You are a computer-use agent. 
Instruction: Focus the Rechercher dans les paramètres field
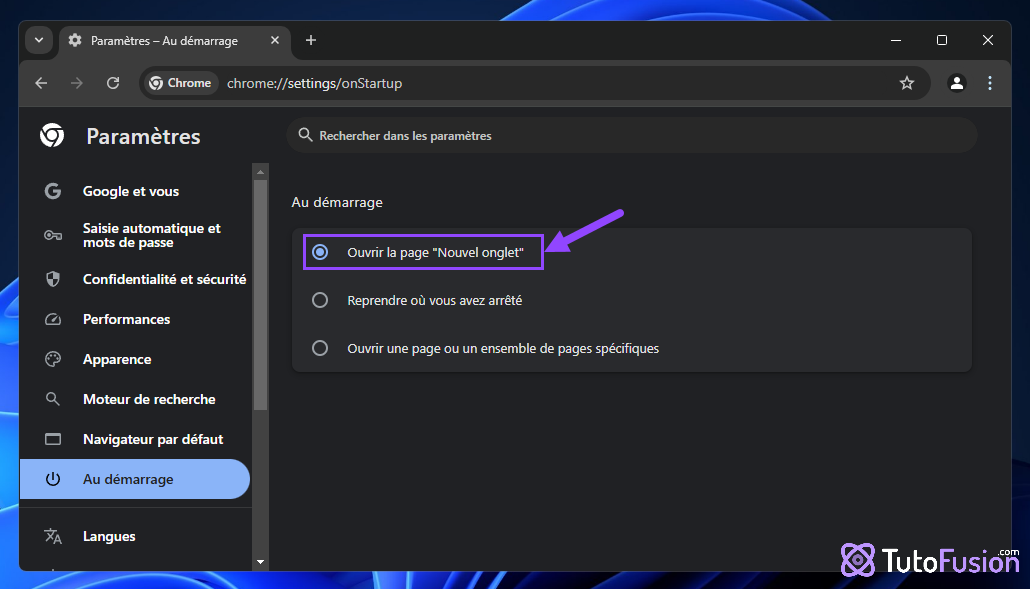pos(632,135)
